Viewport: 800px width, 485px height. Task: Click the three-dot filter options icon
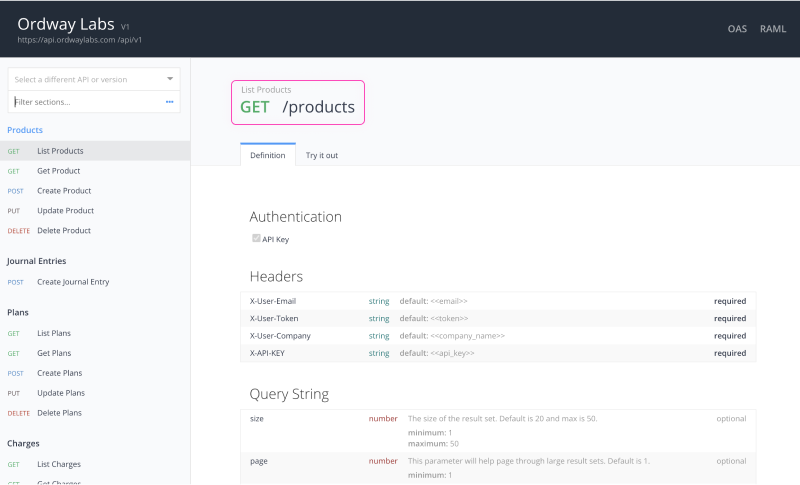tap(170, 102)
